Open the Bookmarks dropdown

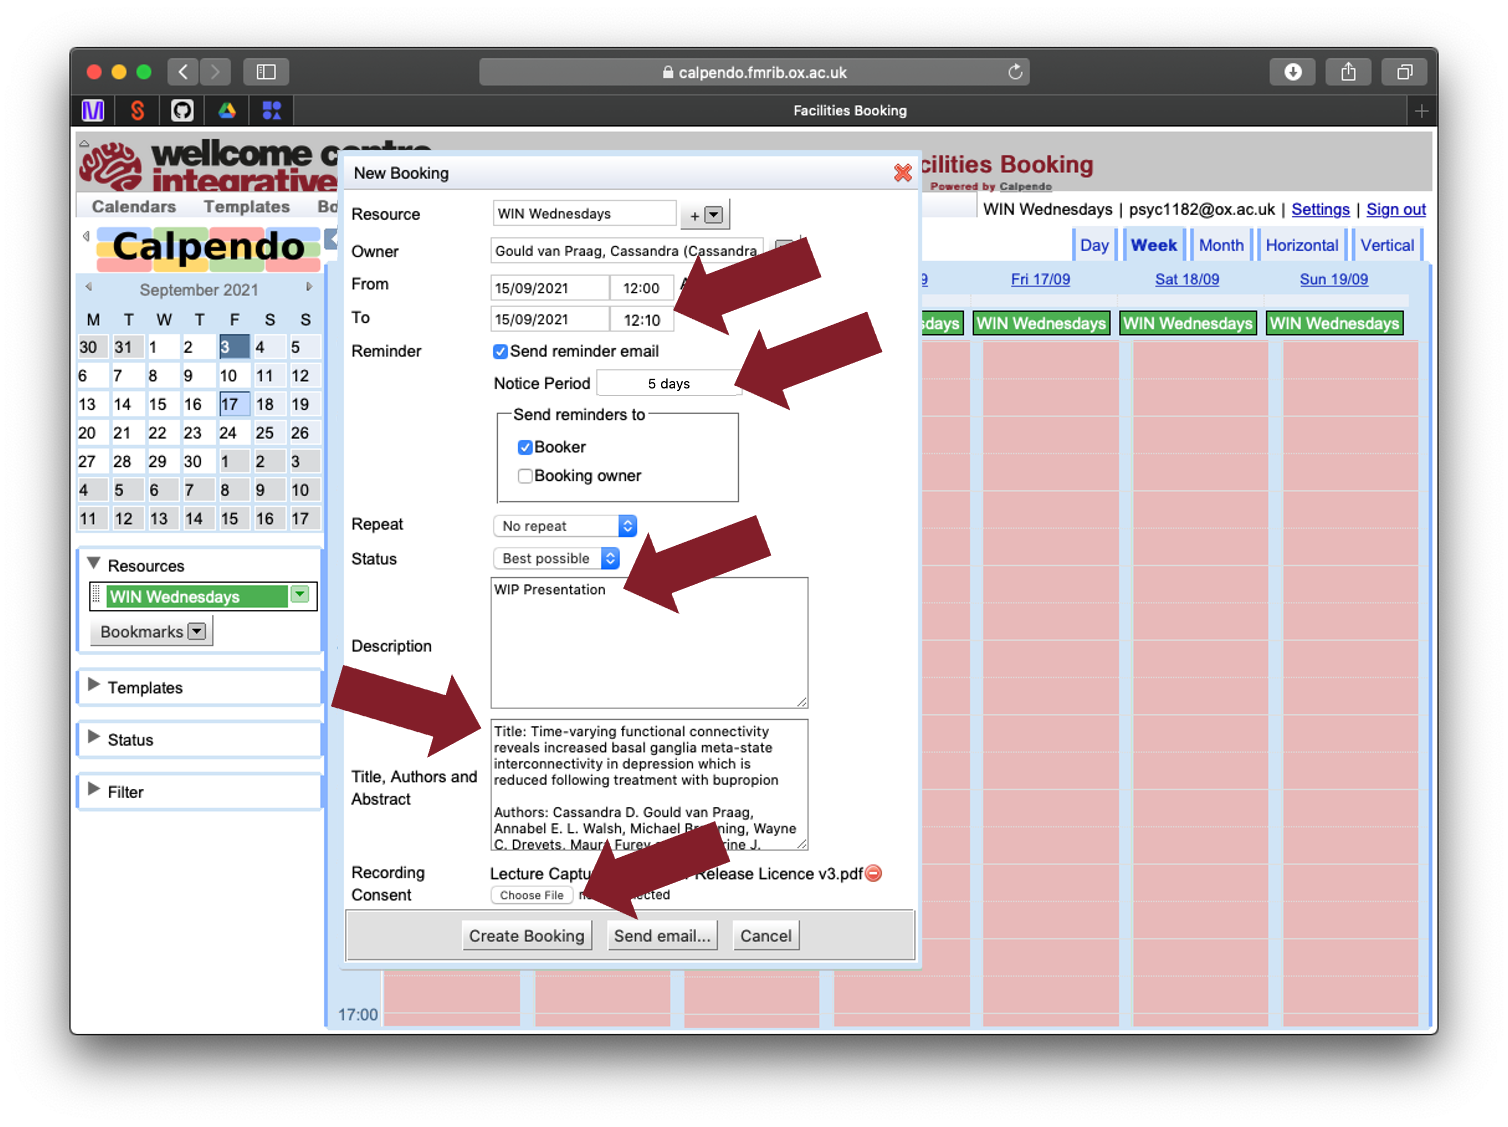[152, 632]
